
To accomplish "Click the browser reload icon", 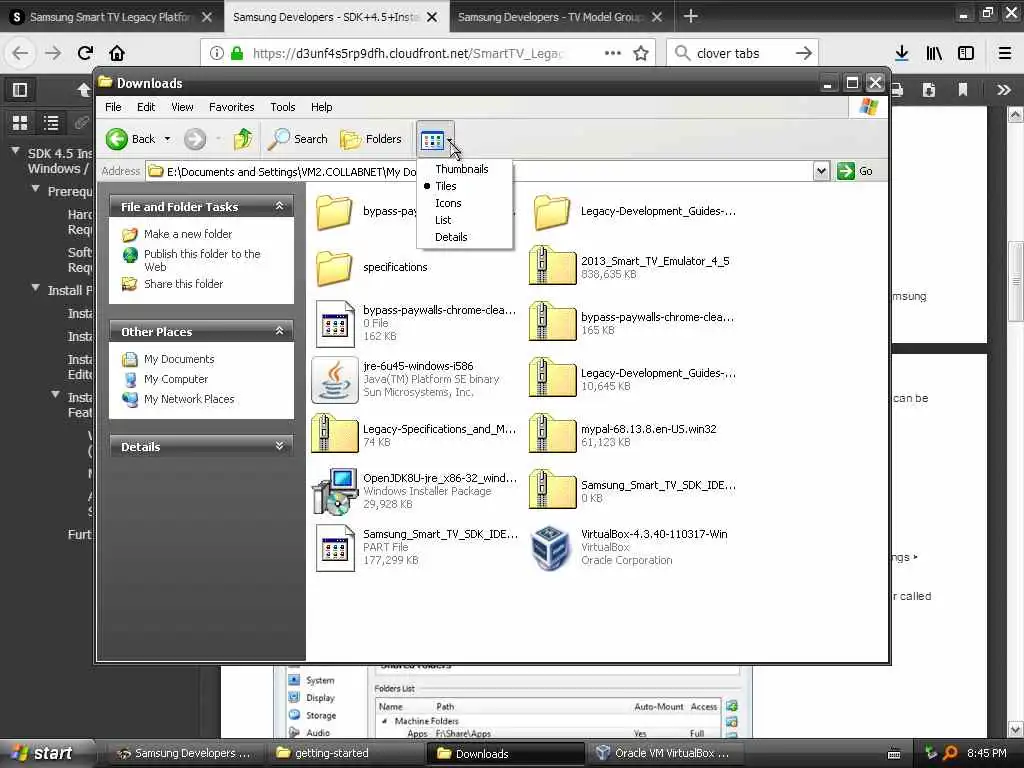I will coord(85,53).
